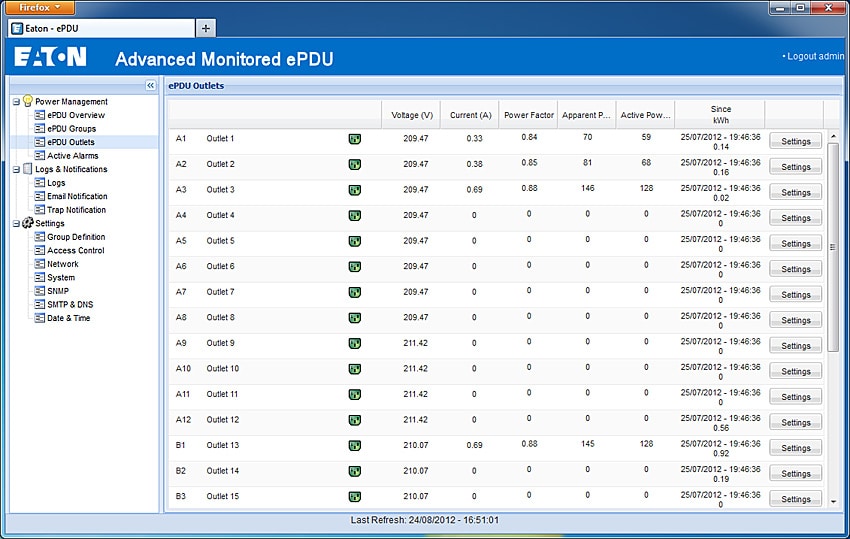Open Settings for Outlet 3

795,192
